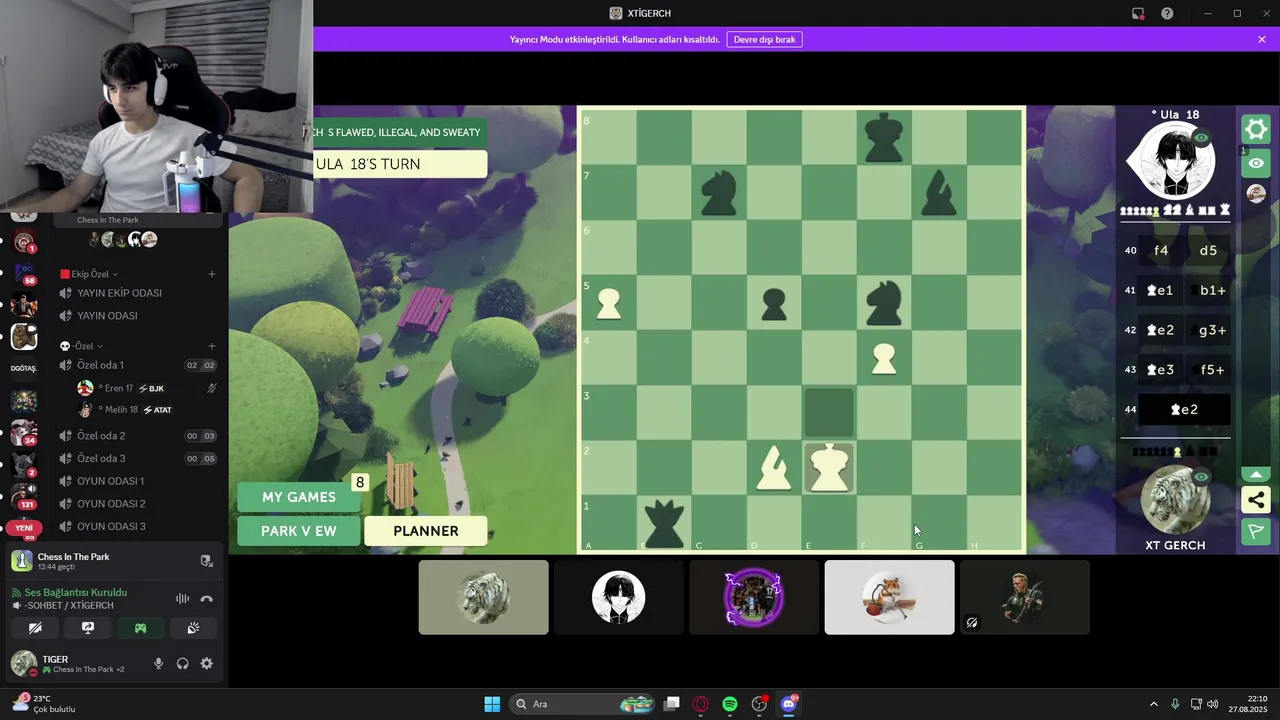
Task: Select the black bishop on g7
Action: (938, 192)
